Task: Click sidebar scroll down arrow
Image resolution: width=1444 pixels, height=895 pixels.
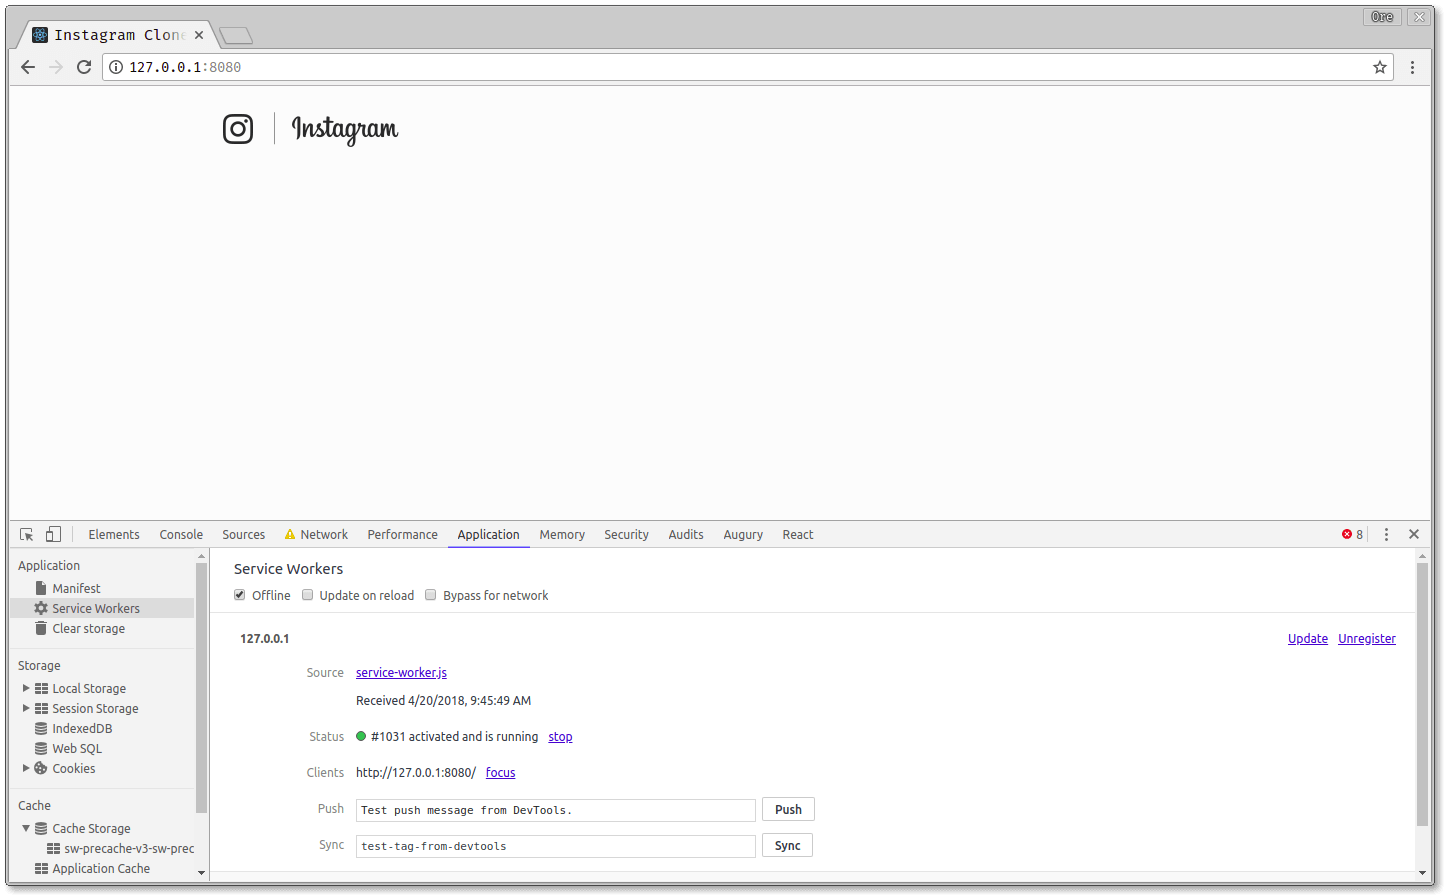Action: click(201, 873)
